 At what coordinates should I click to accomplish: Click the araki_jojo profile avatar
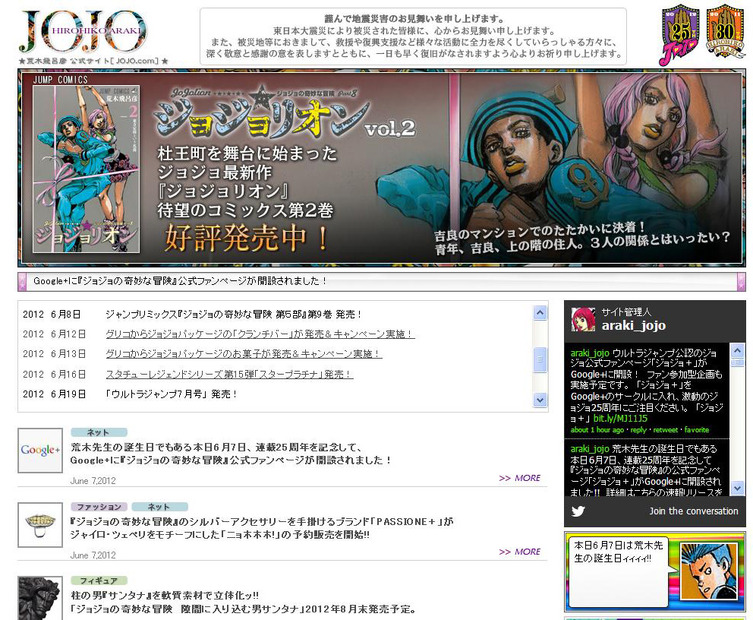(x=583, y=319)
